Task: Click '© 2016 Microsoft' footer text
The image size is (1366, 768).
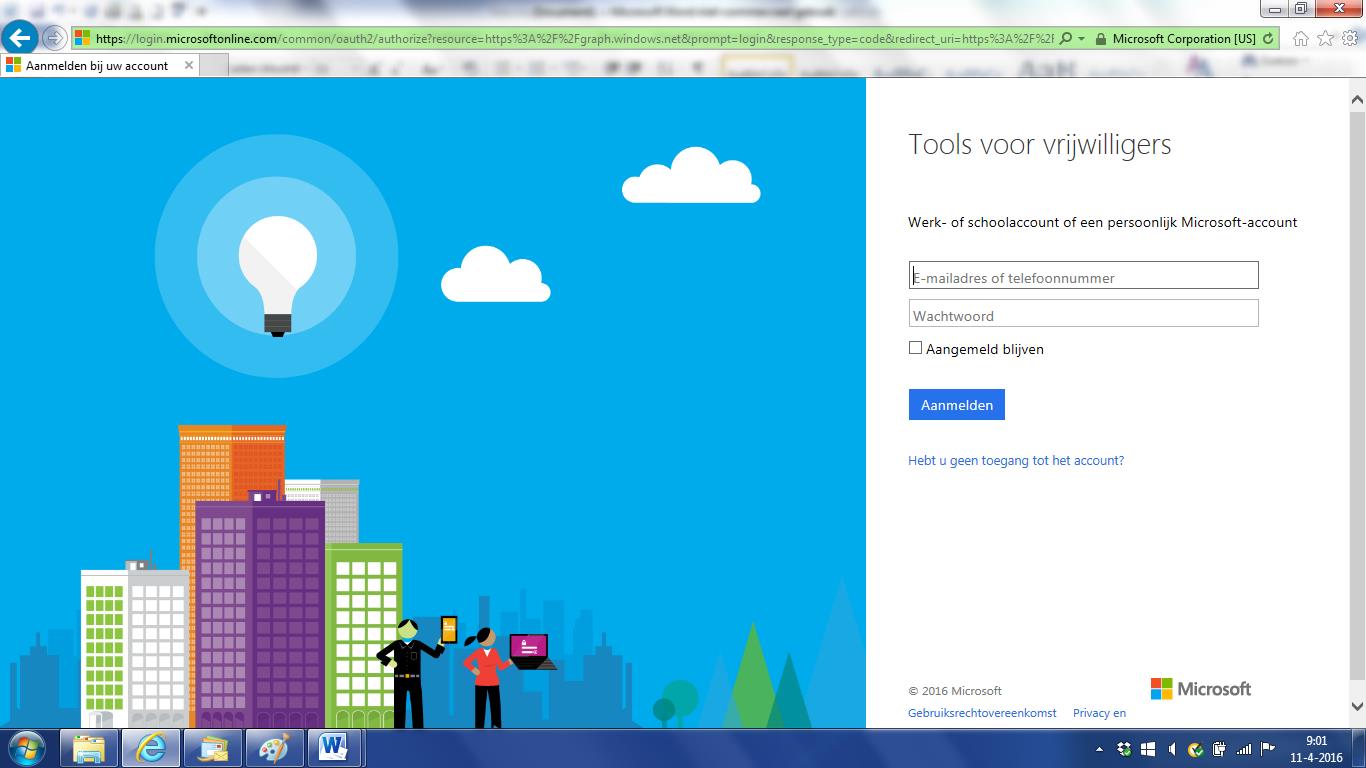Action: coord(955,691)
